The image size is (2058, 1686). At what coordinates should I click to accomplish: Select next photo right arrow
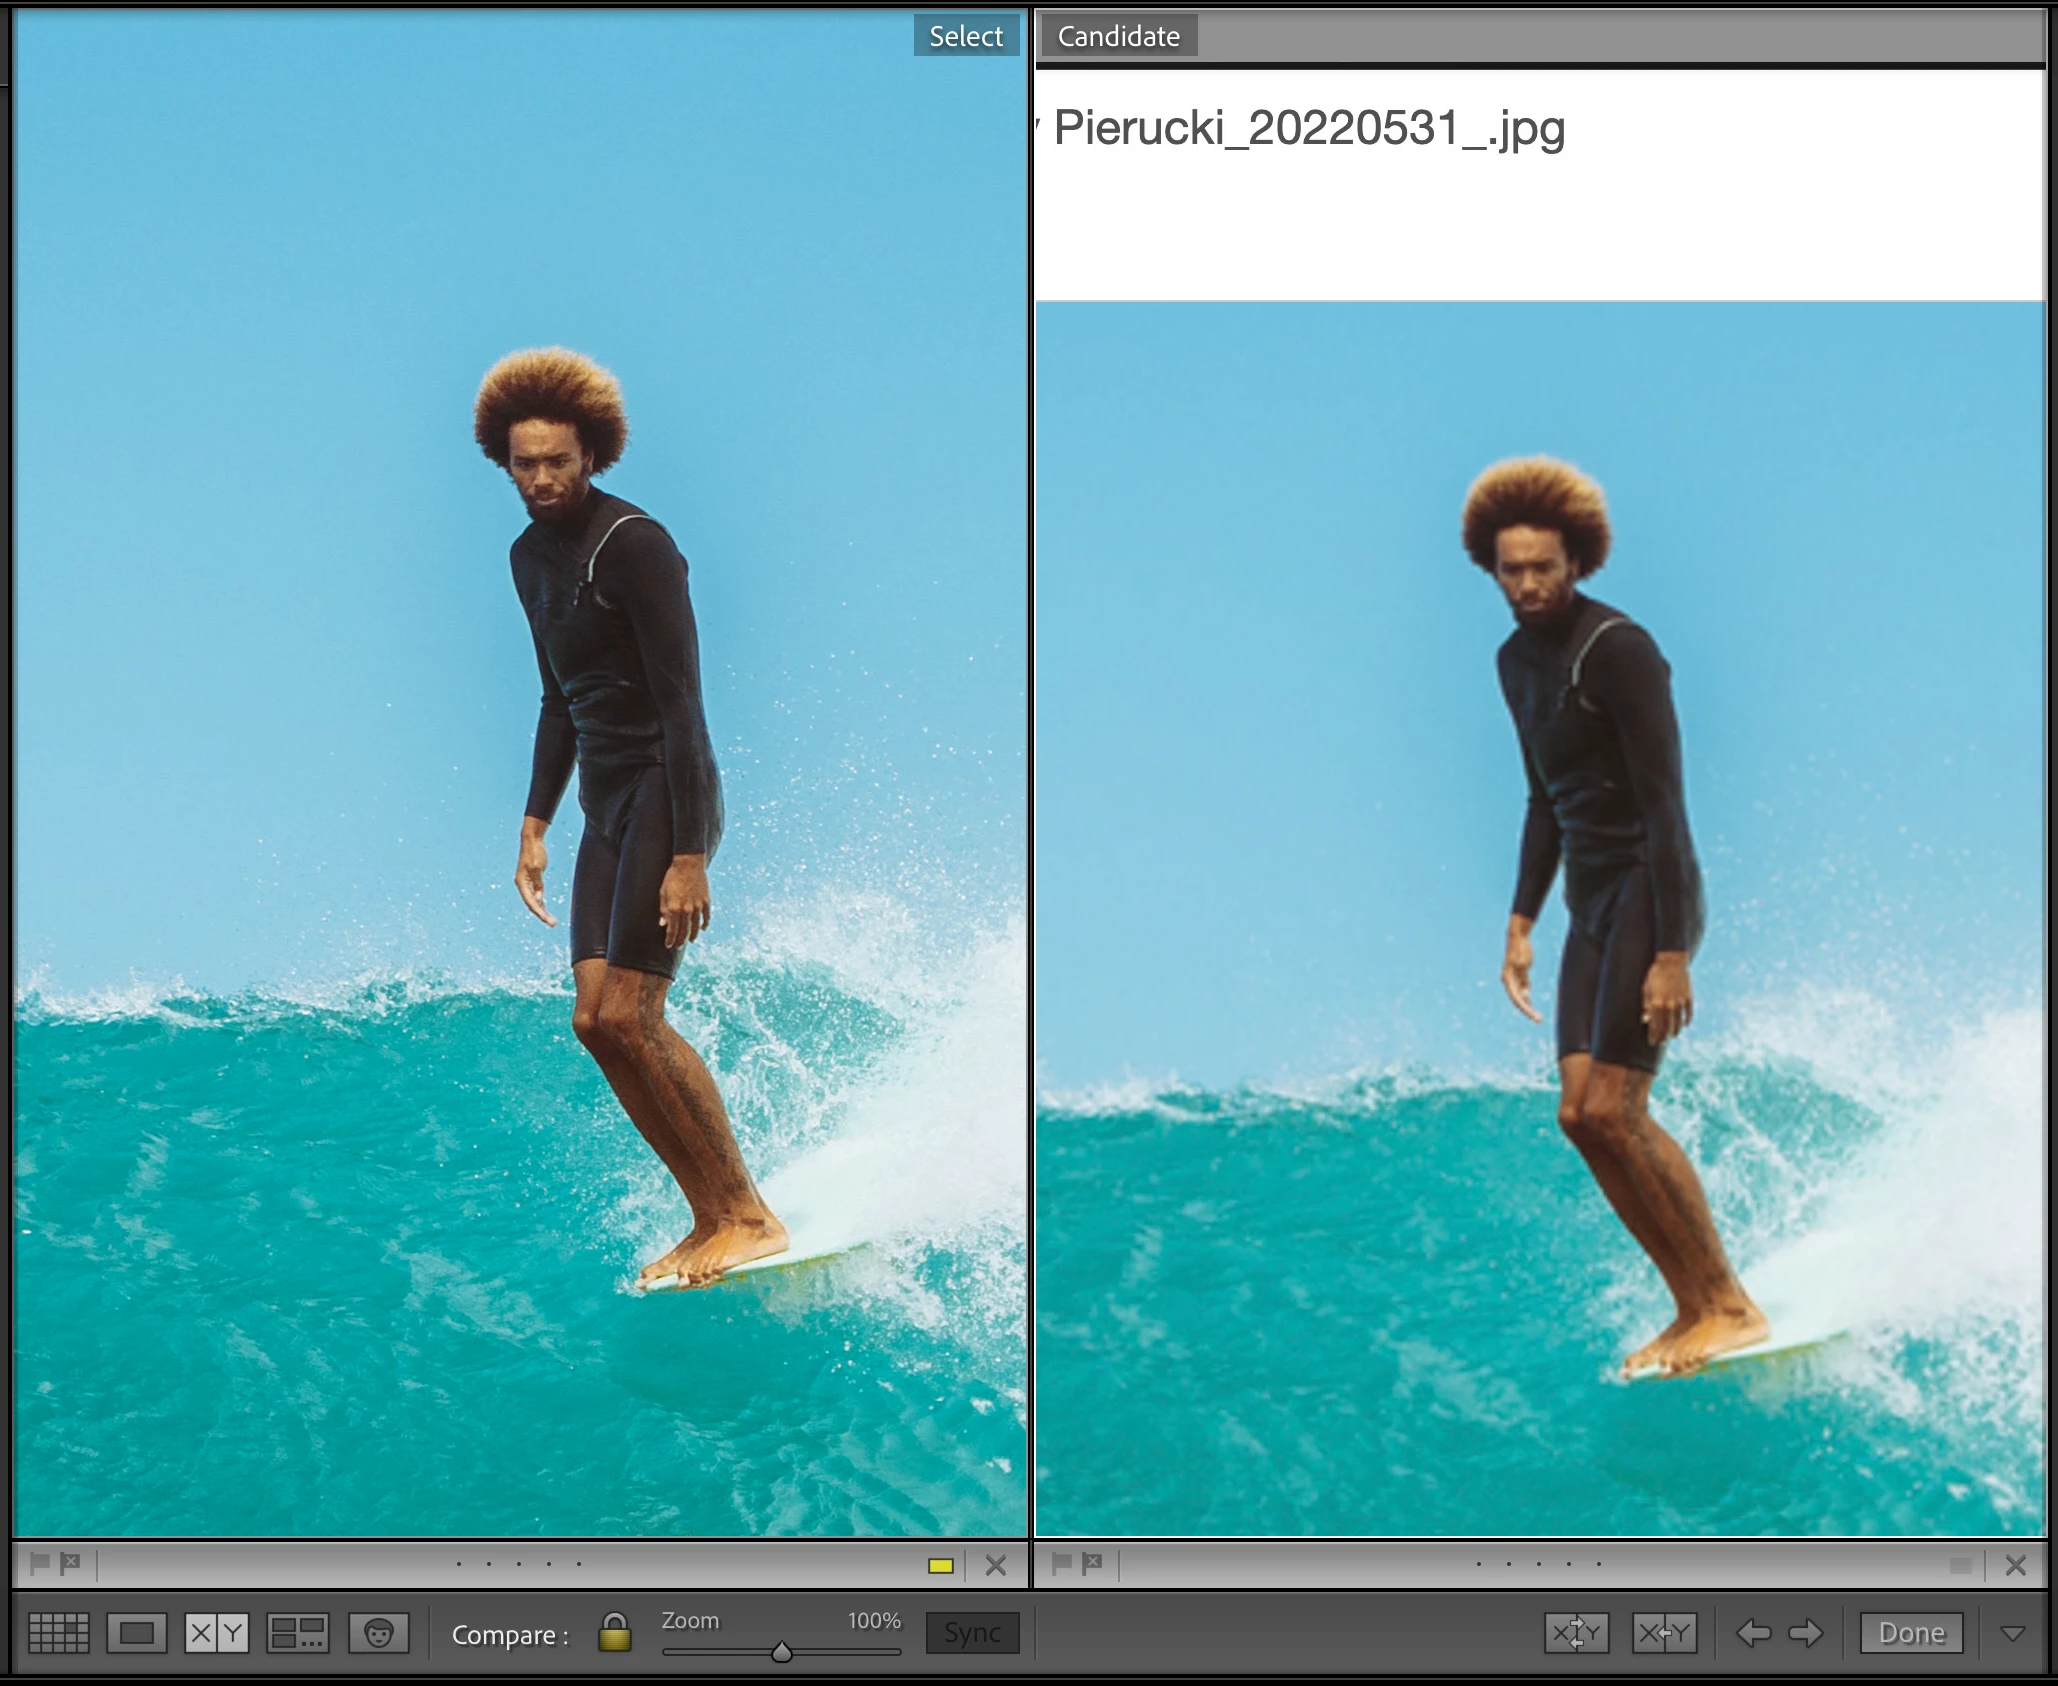1805,1634
